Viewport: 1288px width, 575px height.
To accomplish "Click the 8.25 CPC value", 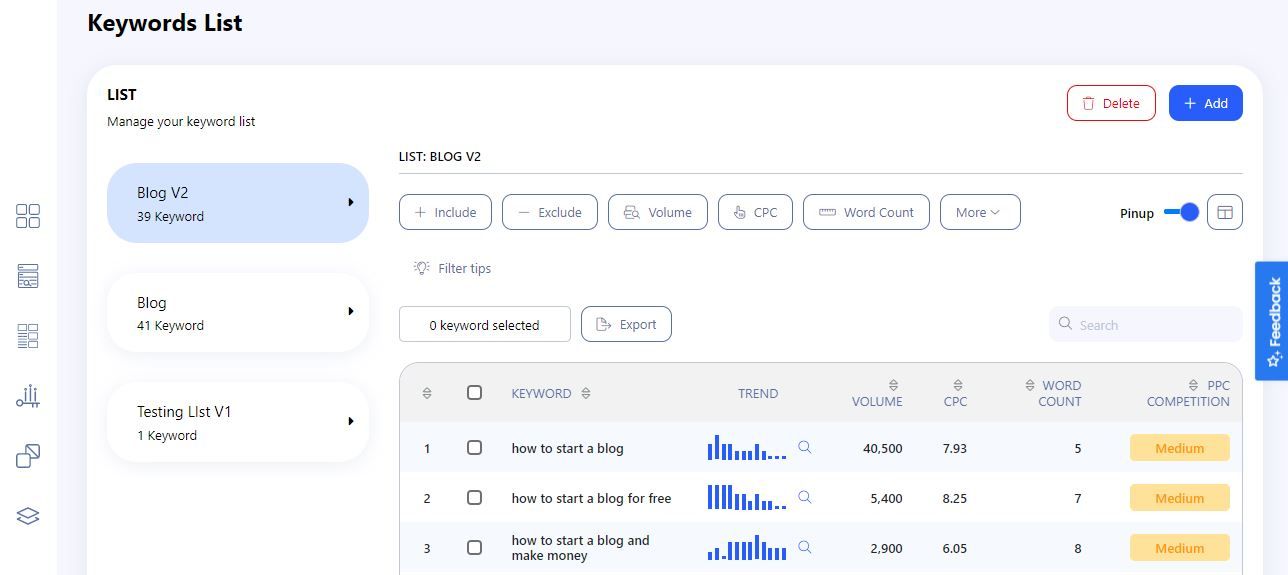I will point(955,498).
